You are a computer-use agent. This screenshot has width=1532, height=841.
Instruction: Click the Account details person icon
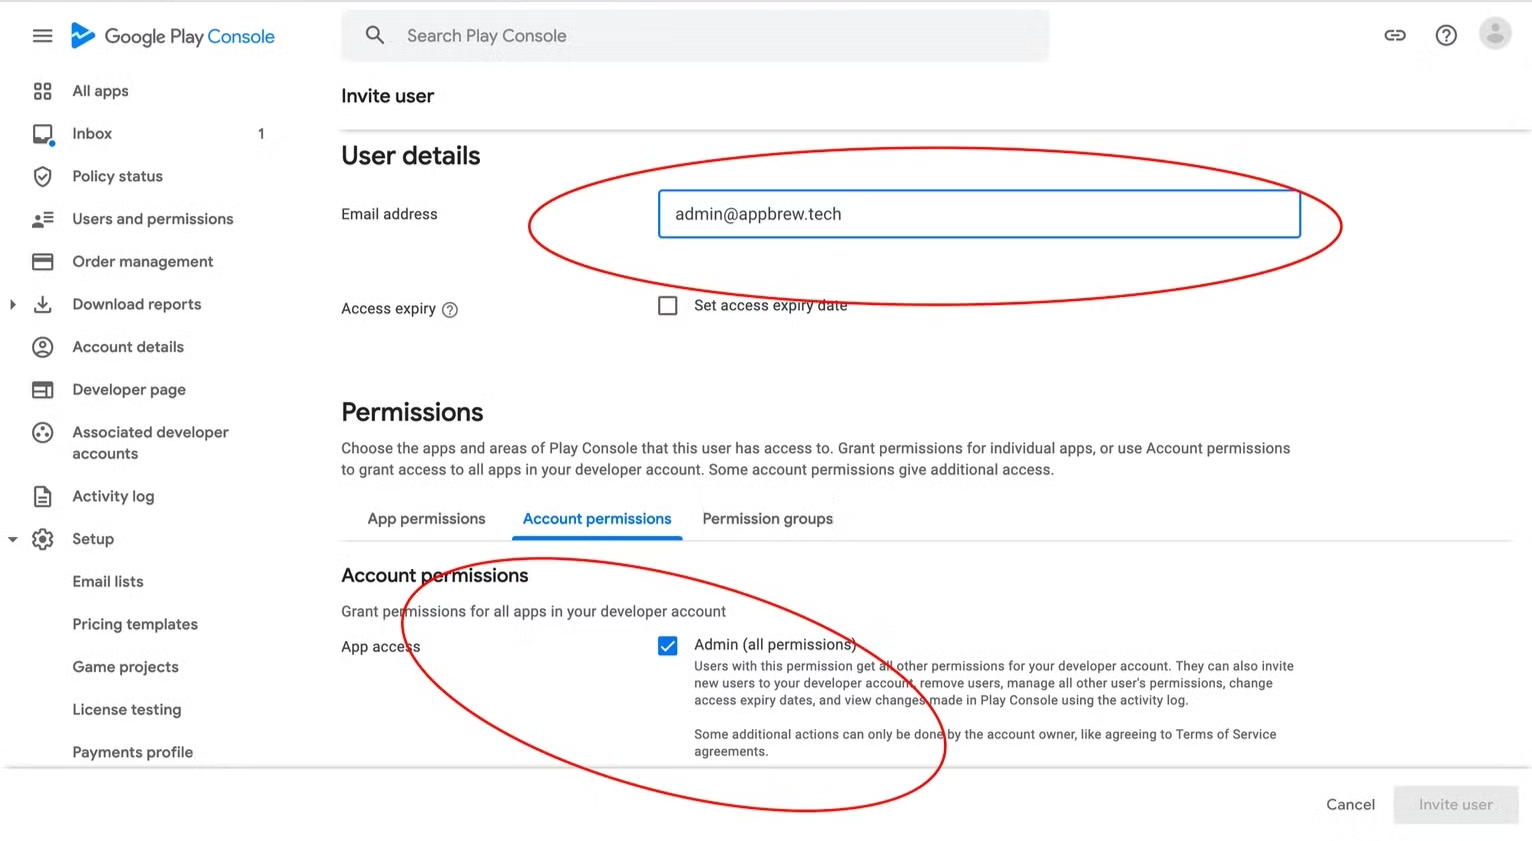point(42,347)
